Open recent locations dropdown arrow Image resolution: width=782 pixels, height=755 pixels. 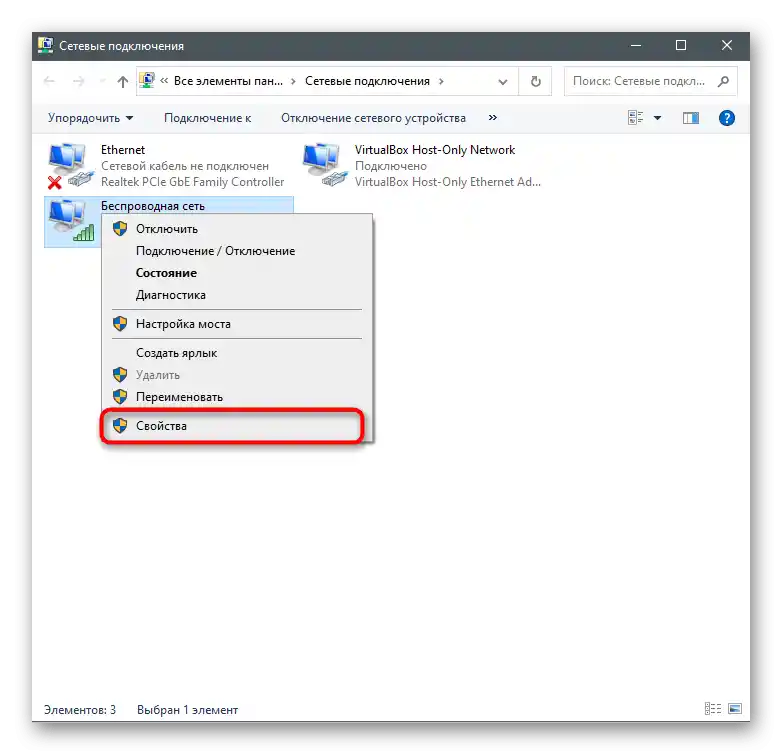click(102, 81)
